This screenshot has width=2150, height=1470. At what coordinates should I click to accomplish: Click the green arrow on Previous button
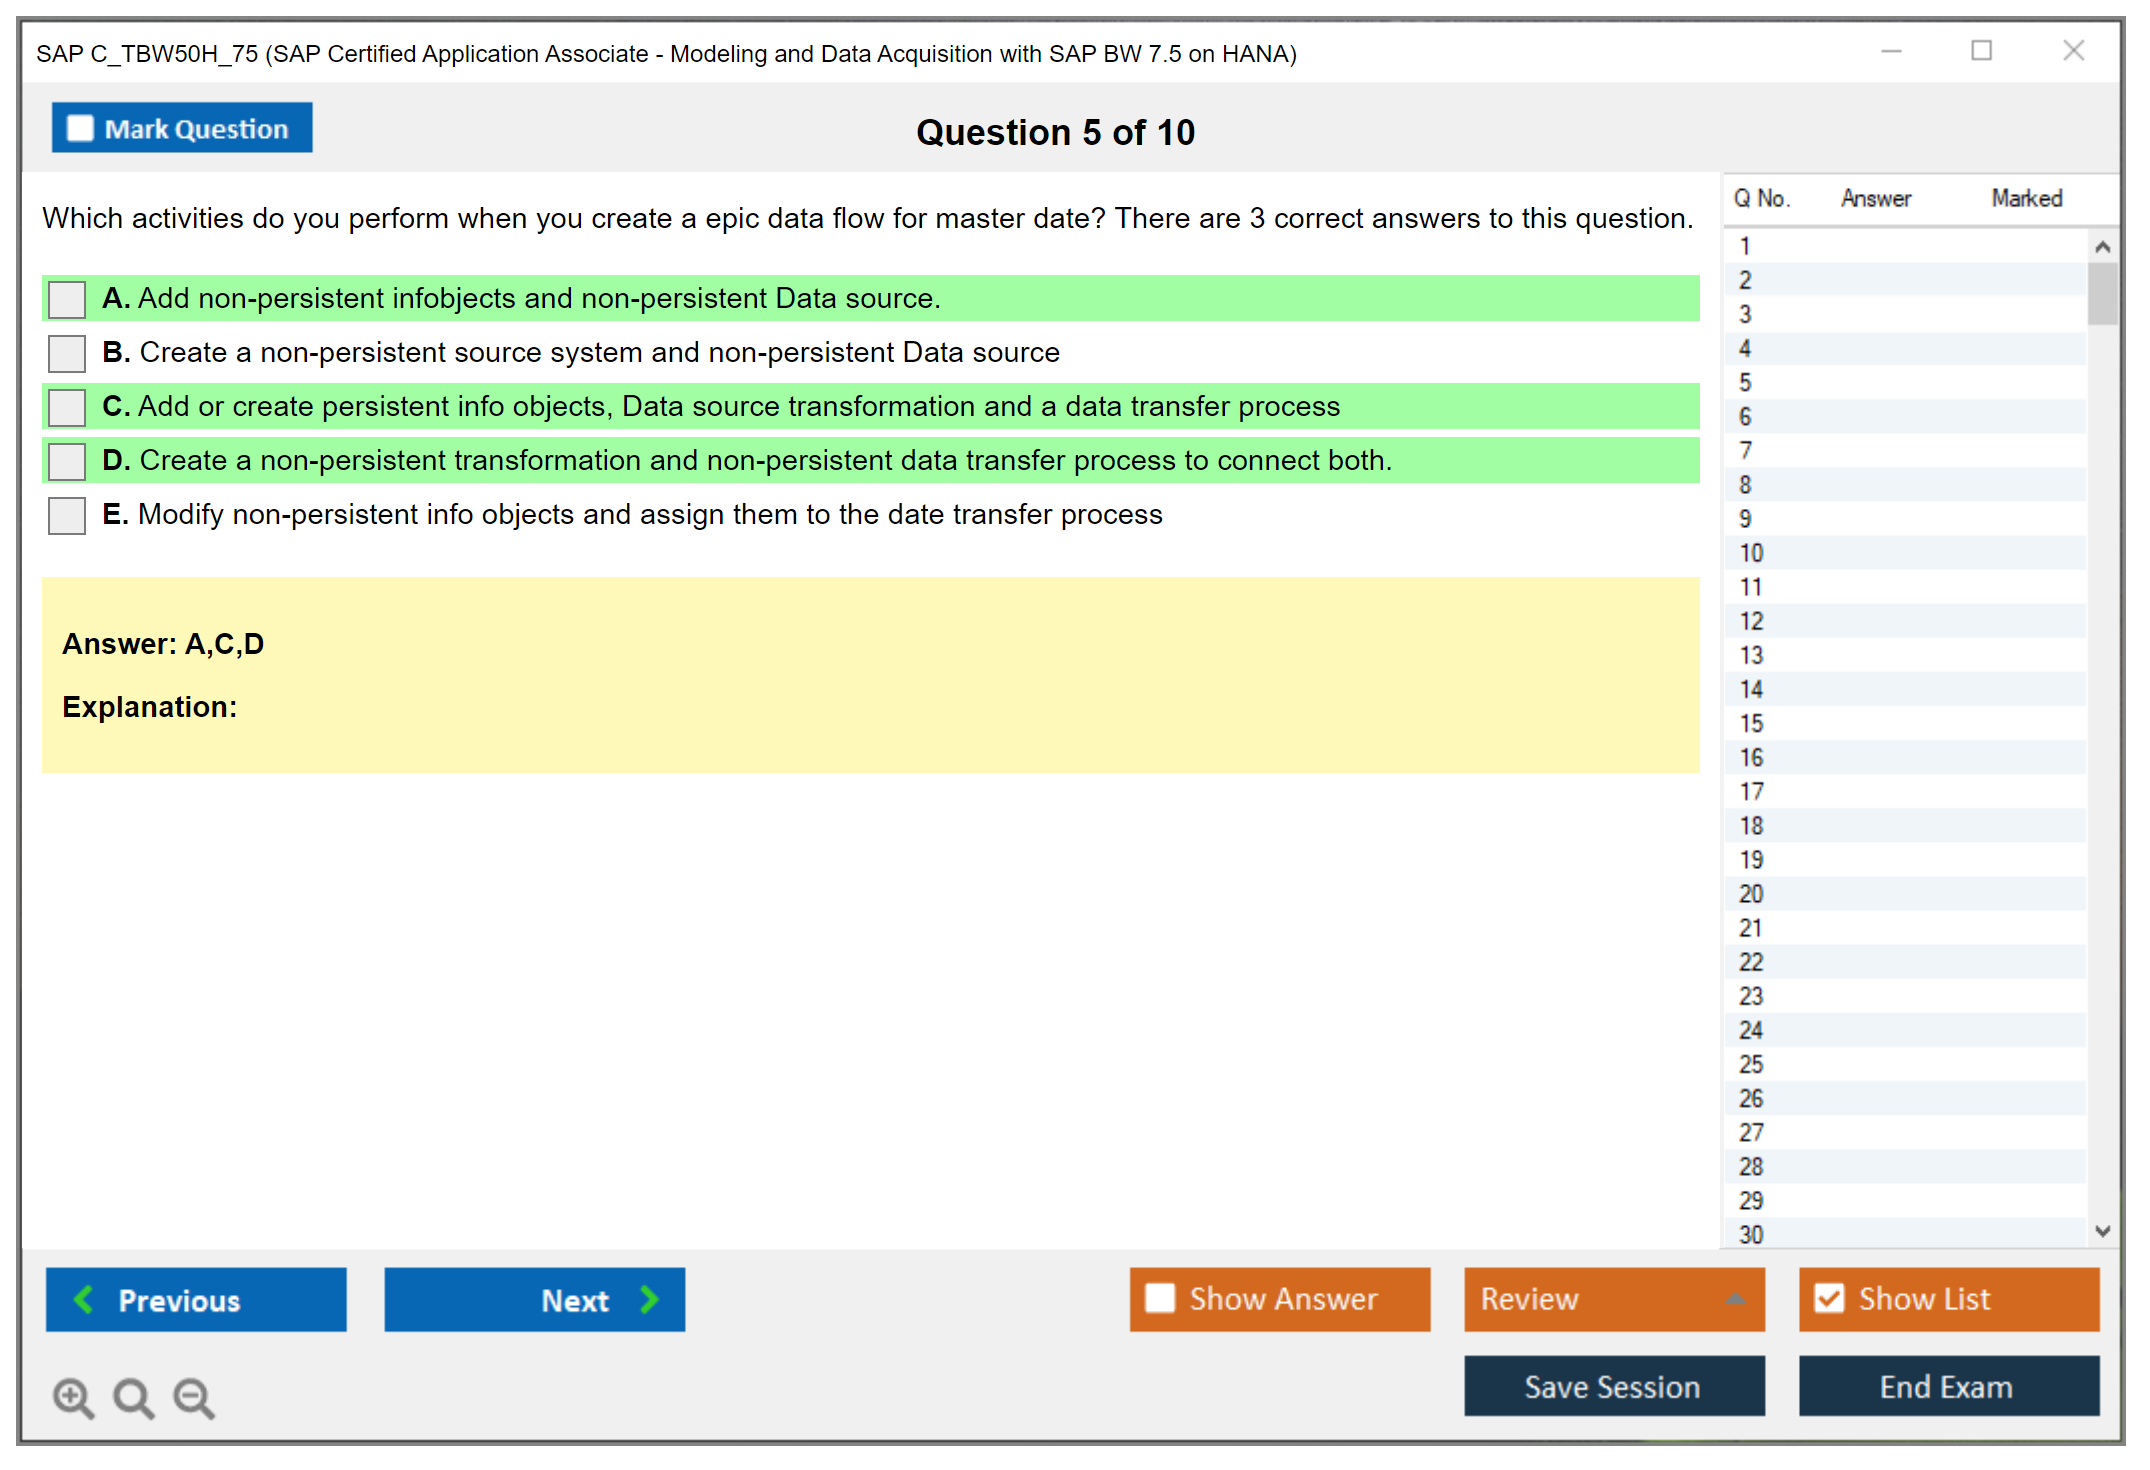tap(84, 1299)
